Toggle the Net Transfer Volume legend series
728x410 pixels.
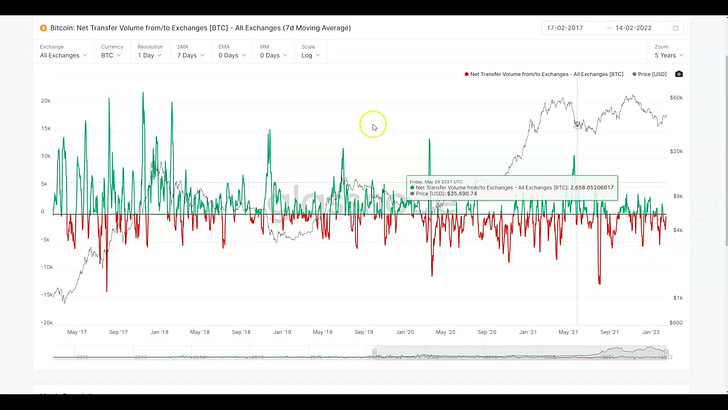pos(544,74)
